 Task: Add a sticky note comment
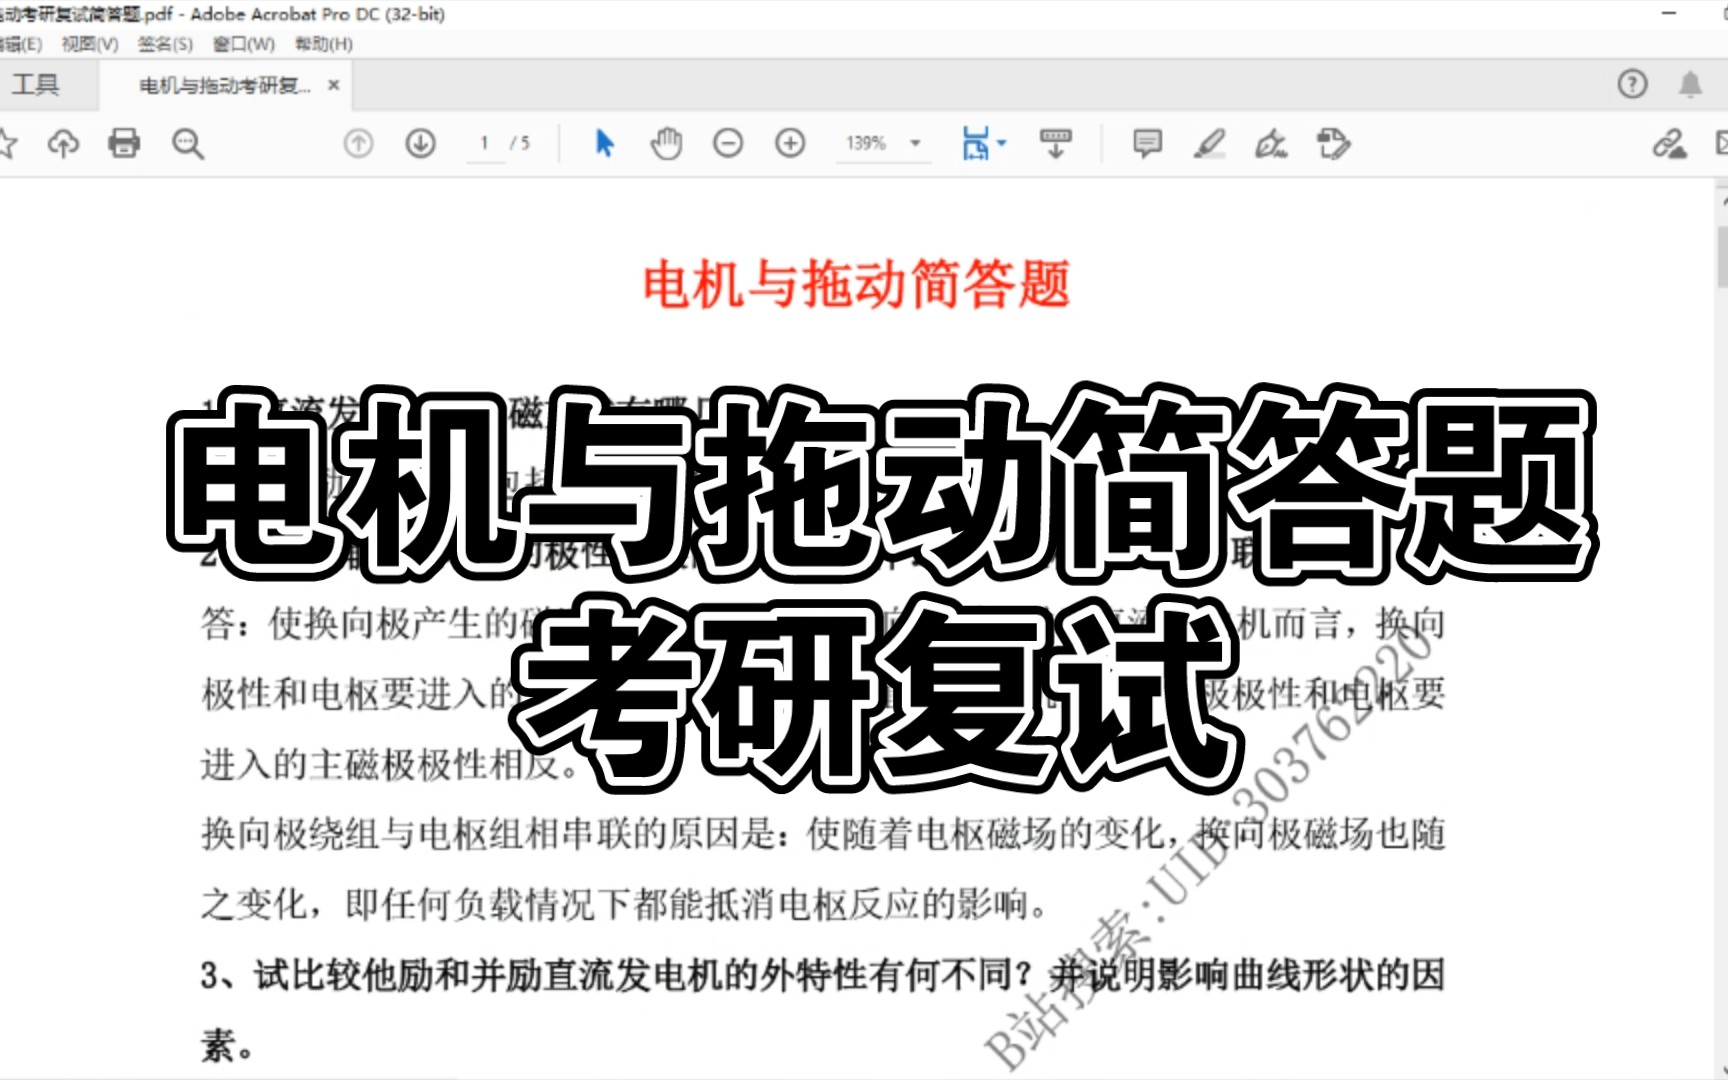tap(1147, 144)
